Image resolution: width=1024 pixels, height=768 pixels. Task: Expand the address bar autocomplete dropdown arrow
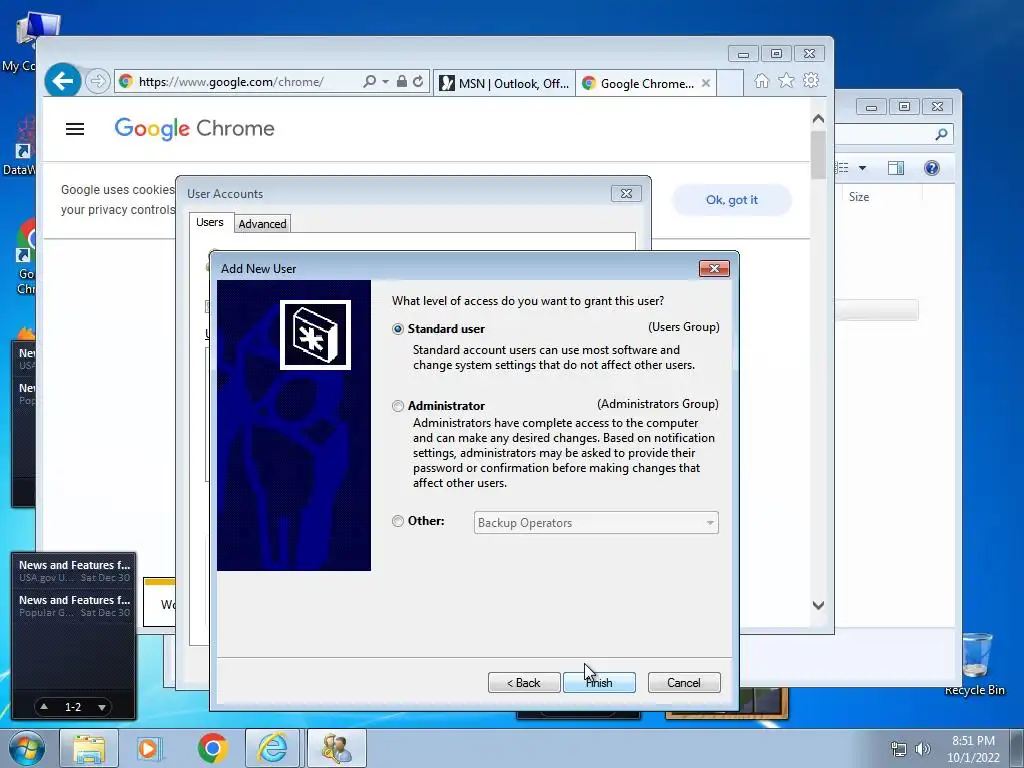(385, 82)
